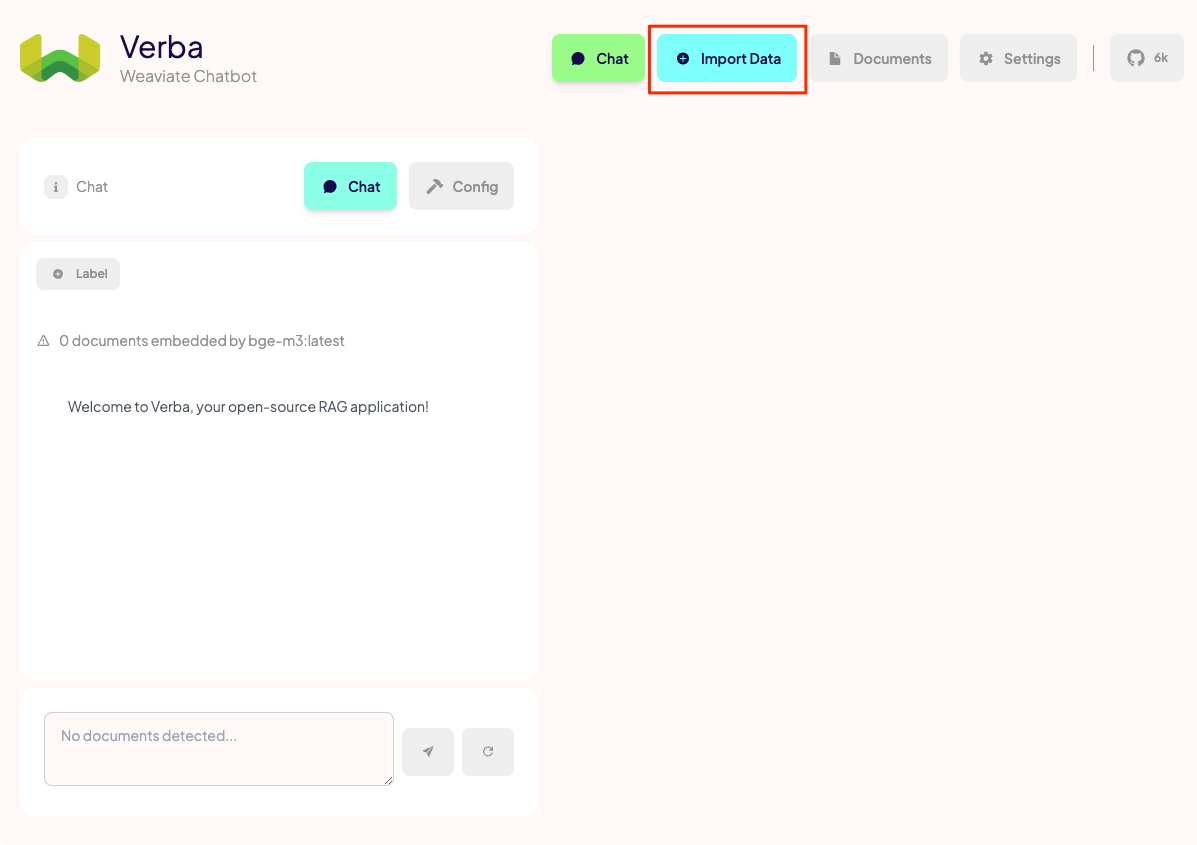Viewport: 1197px width, 845px height.
Task: Click the Verba logo
Action: [60, 58]
